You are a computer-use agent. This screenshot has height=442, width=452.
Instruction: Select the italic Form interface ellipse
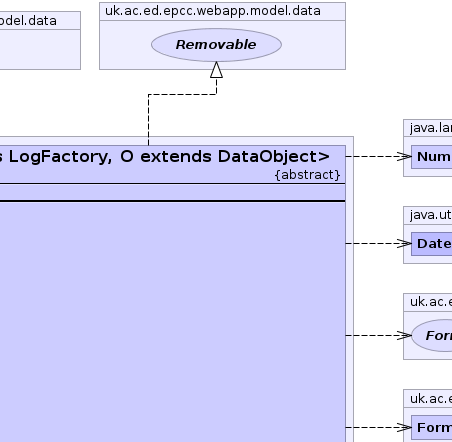(x=432, y=335)
